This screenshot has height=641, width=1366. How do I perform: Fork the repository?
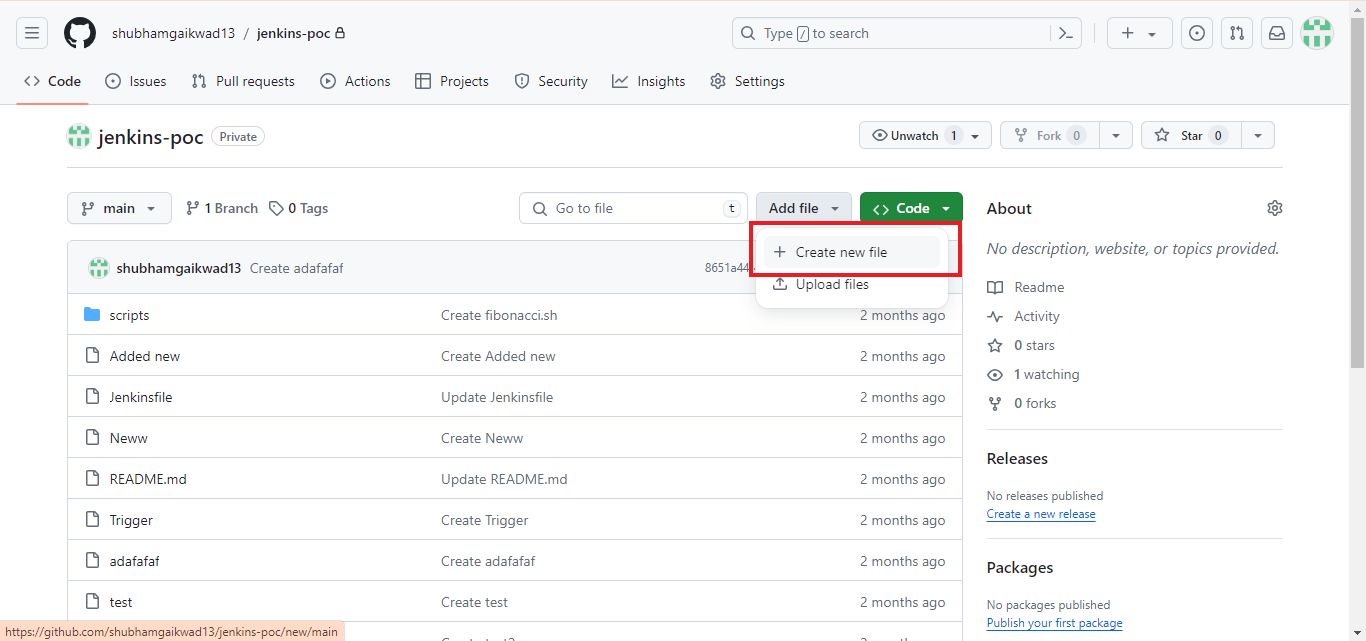point(1050,135)
